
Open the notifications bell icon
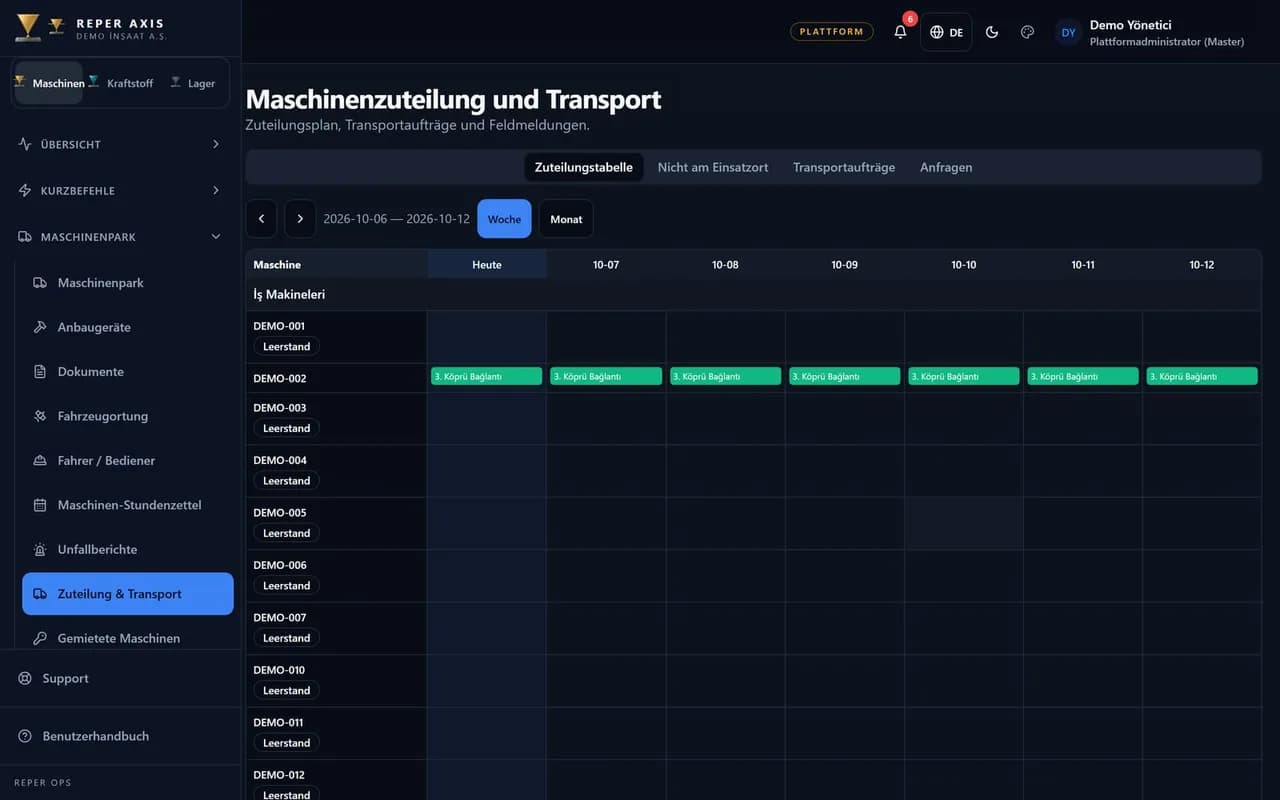coord(900,32)
